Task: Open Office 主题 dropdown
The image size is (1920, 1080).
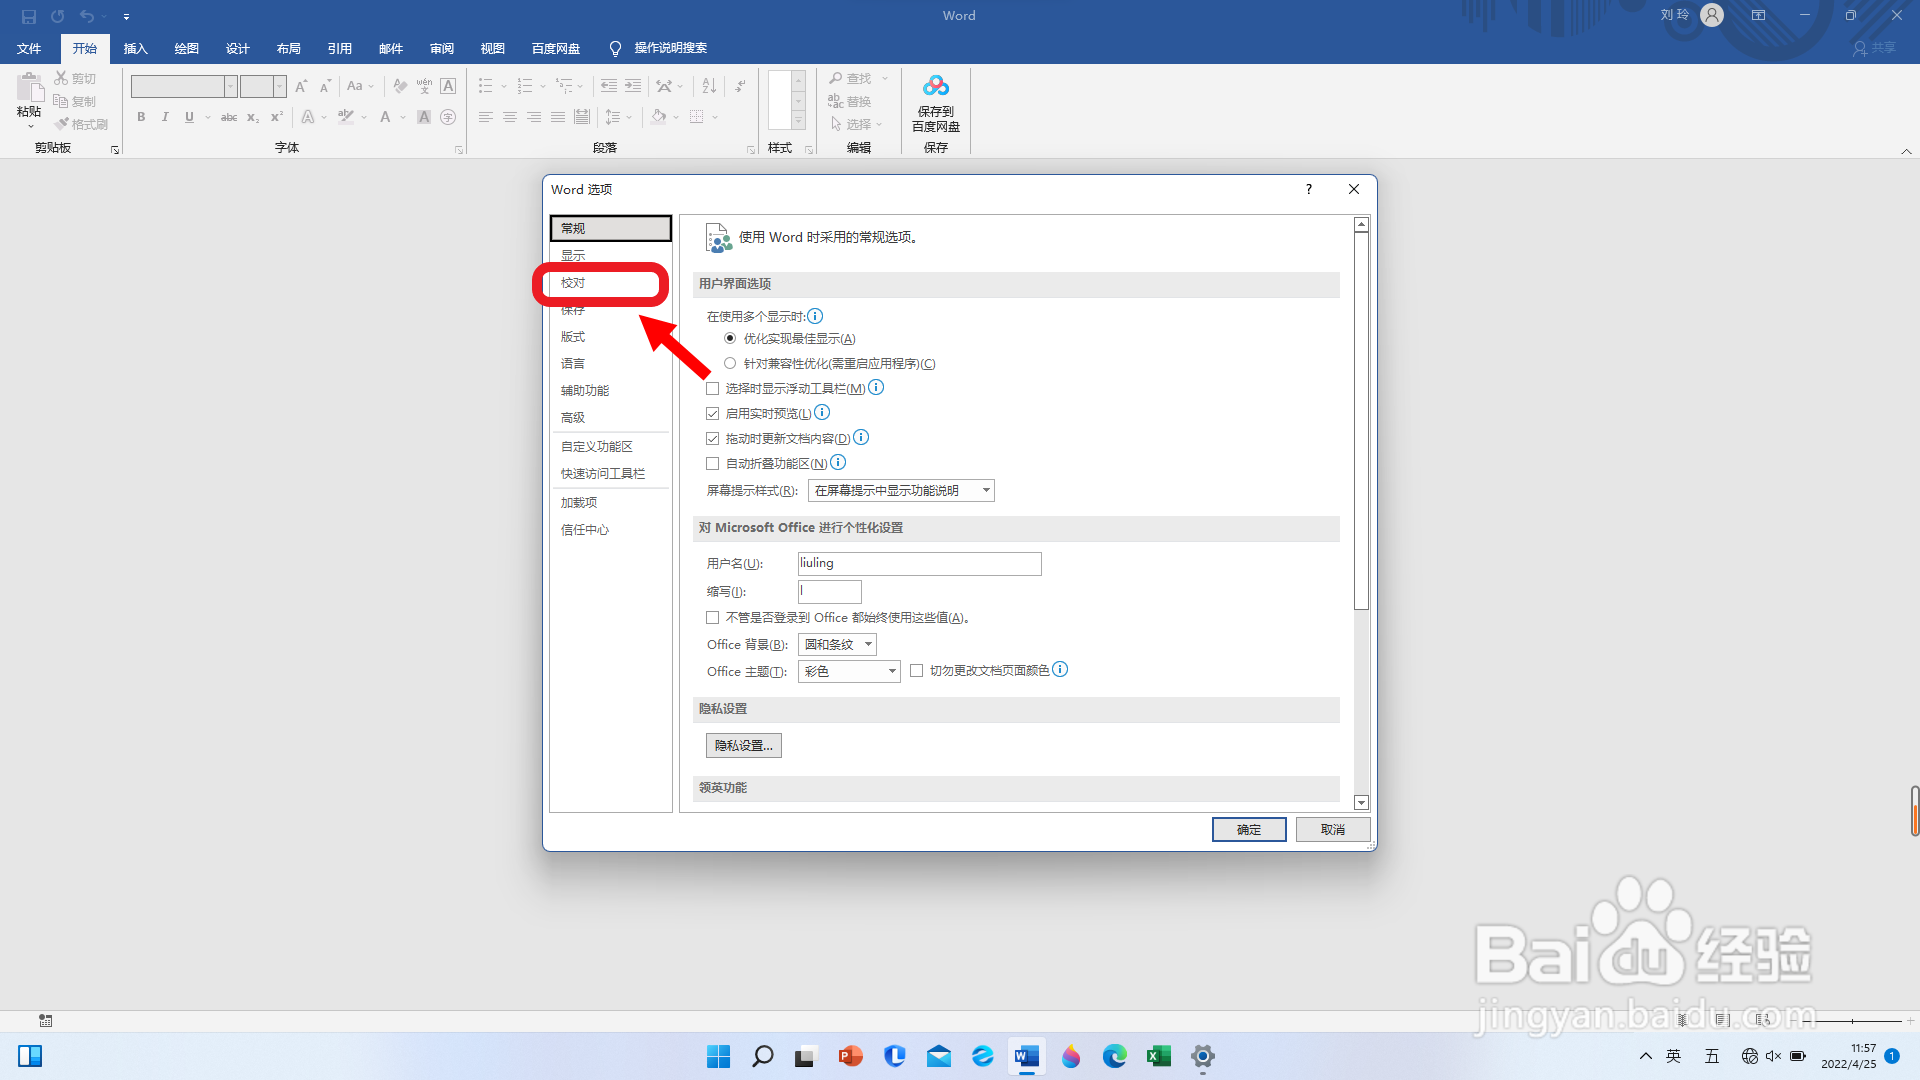Action: 849,671
